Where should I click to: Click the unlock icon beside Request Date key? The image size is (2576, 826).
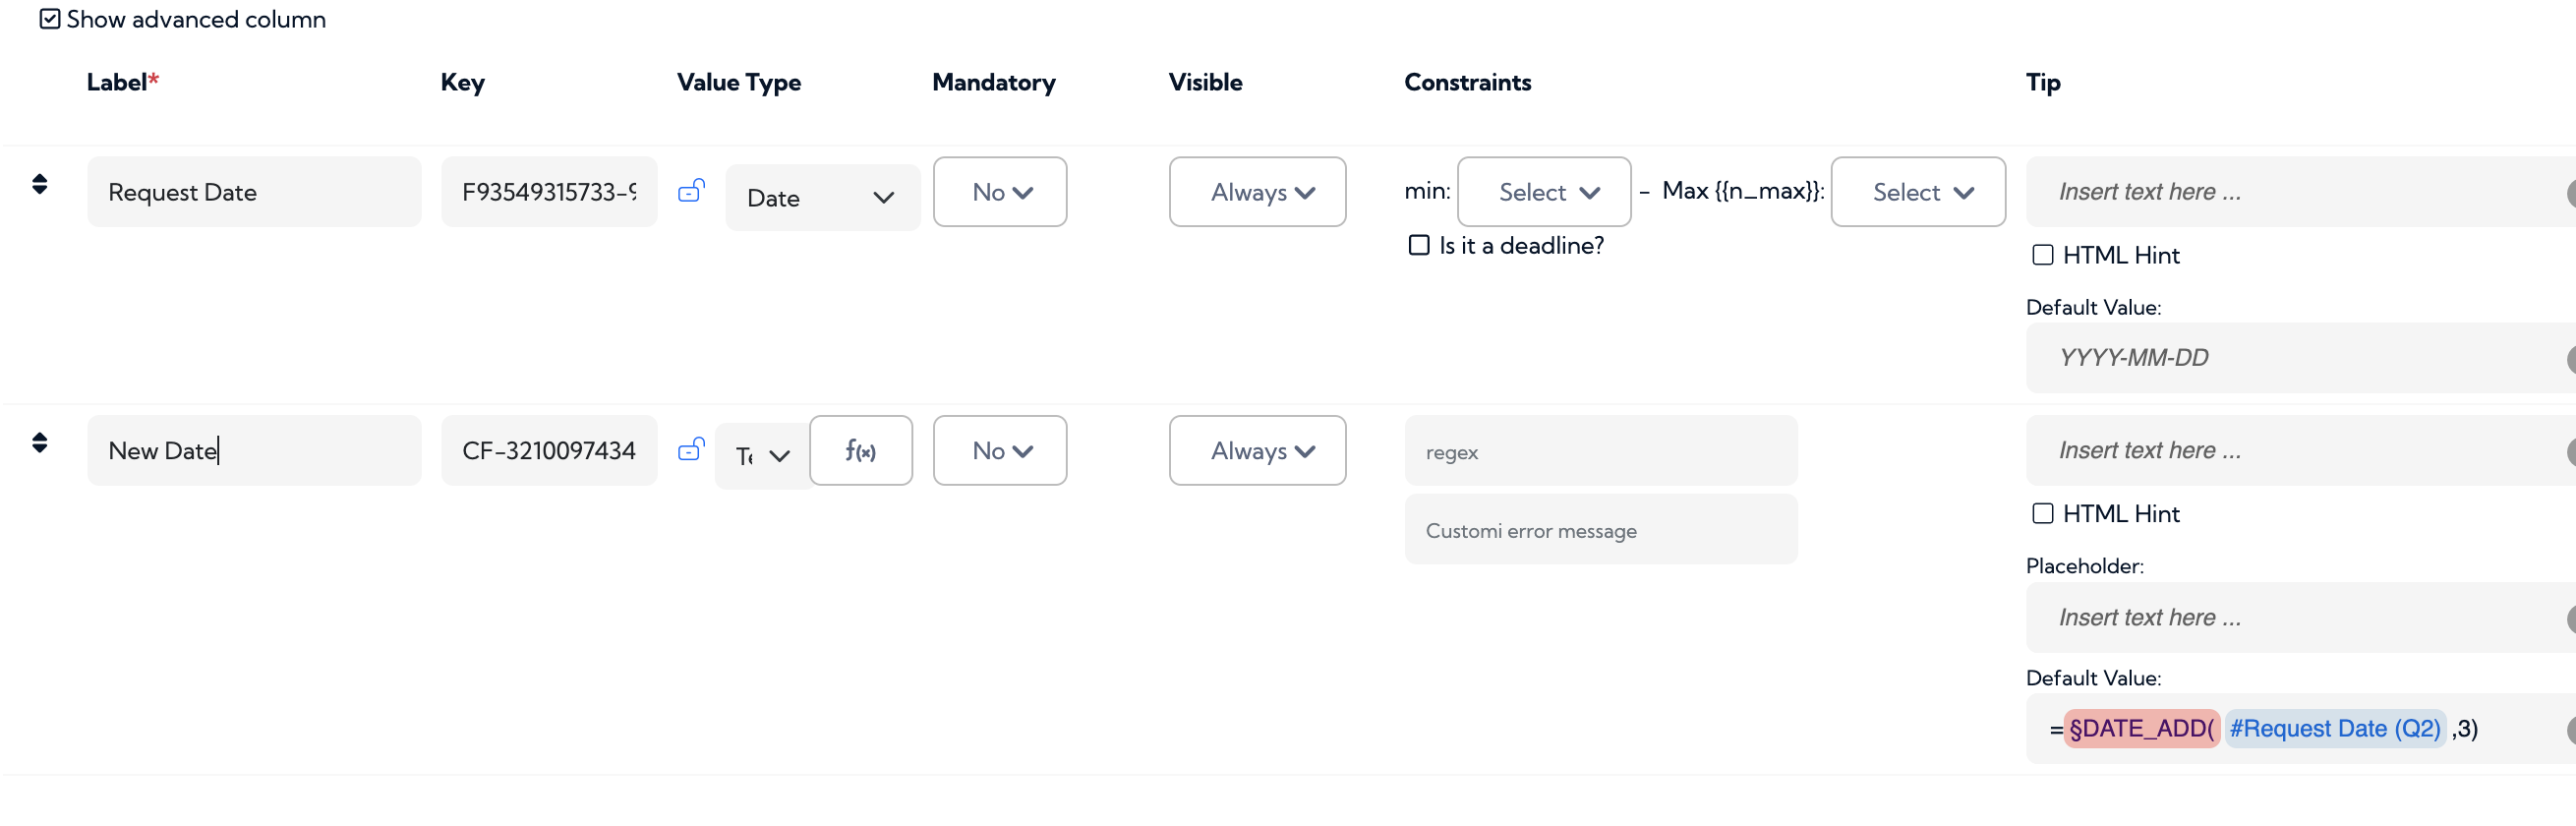(x=691, y=190)
